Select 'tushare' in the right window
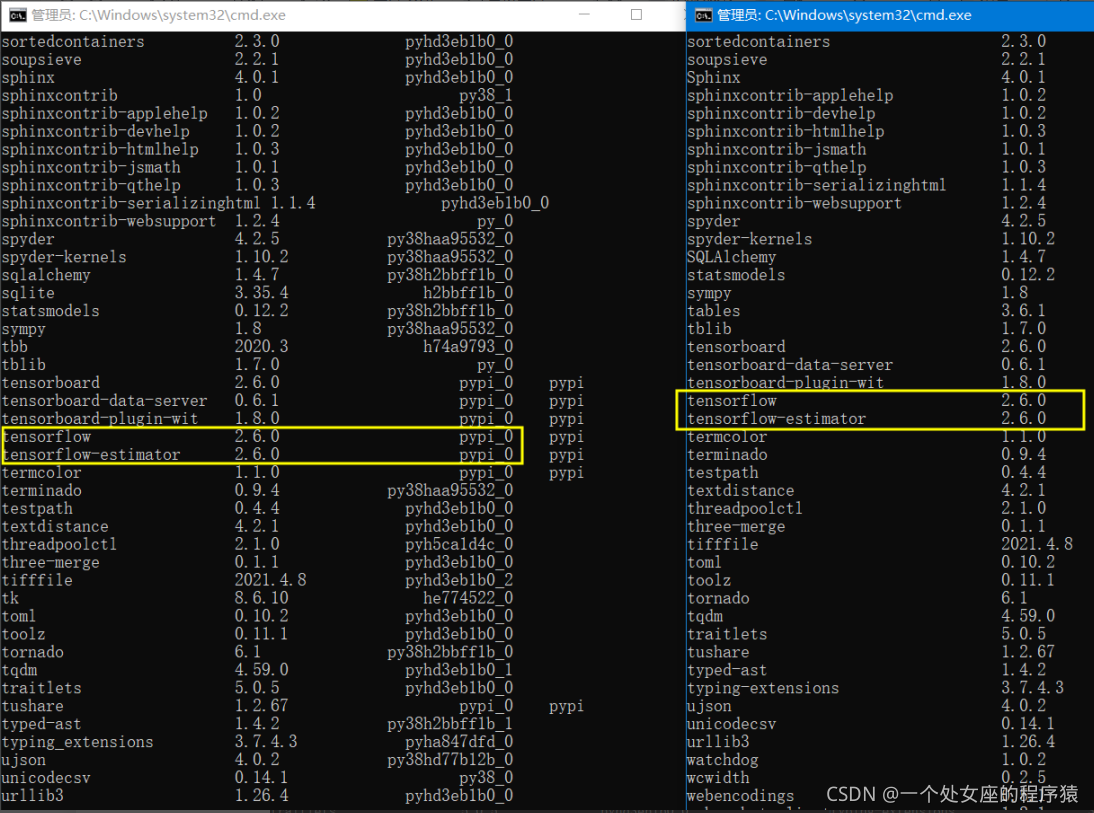Screen dimensions: 1094x813 tap(718, 652)
